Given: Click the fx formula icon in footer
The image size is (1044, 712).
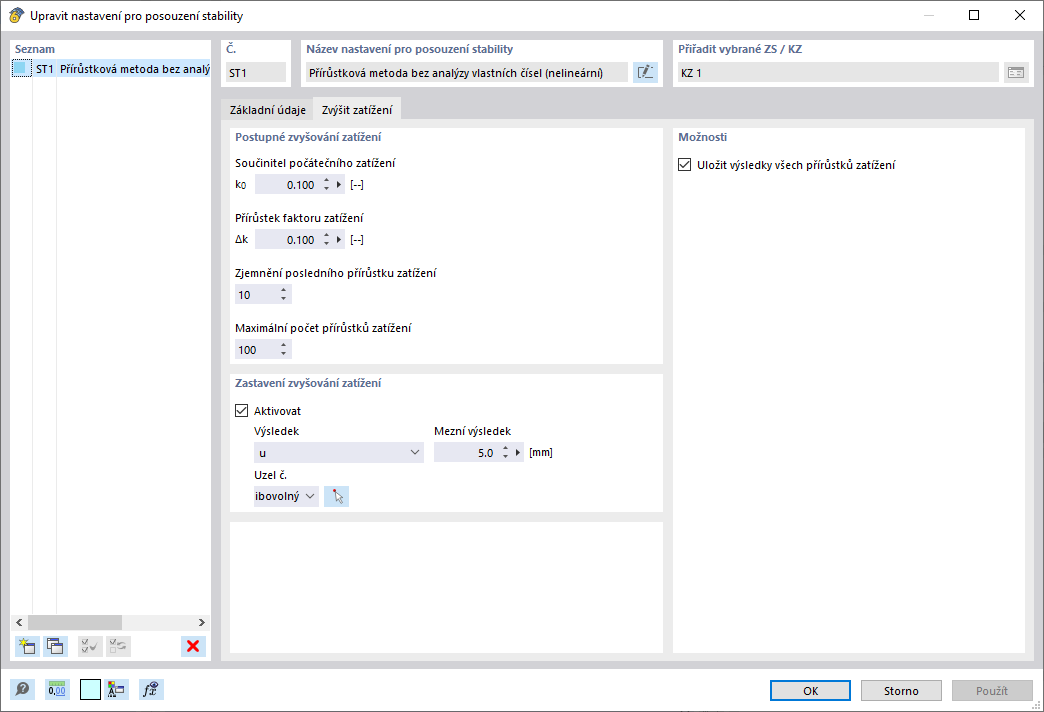Looking at the screenshot, I should coord(151,689).
